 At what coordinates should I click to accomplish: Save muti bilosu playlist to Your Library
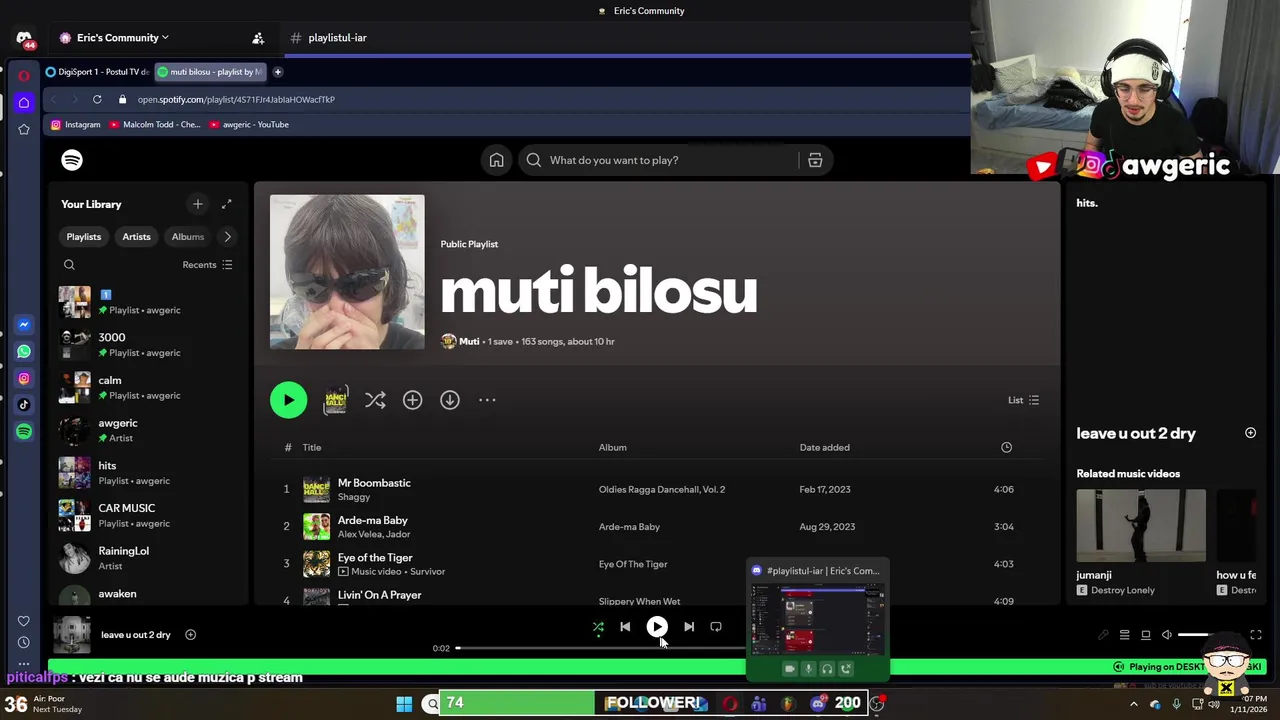point(412,400)
